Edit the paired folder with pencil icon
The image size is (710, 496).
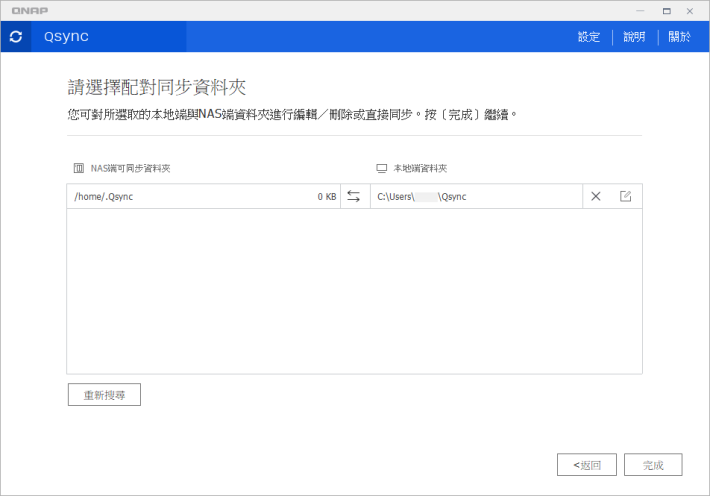click(x=625, y=196)
